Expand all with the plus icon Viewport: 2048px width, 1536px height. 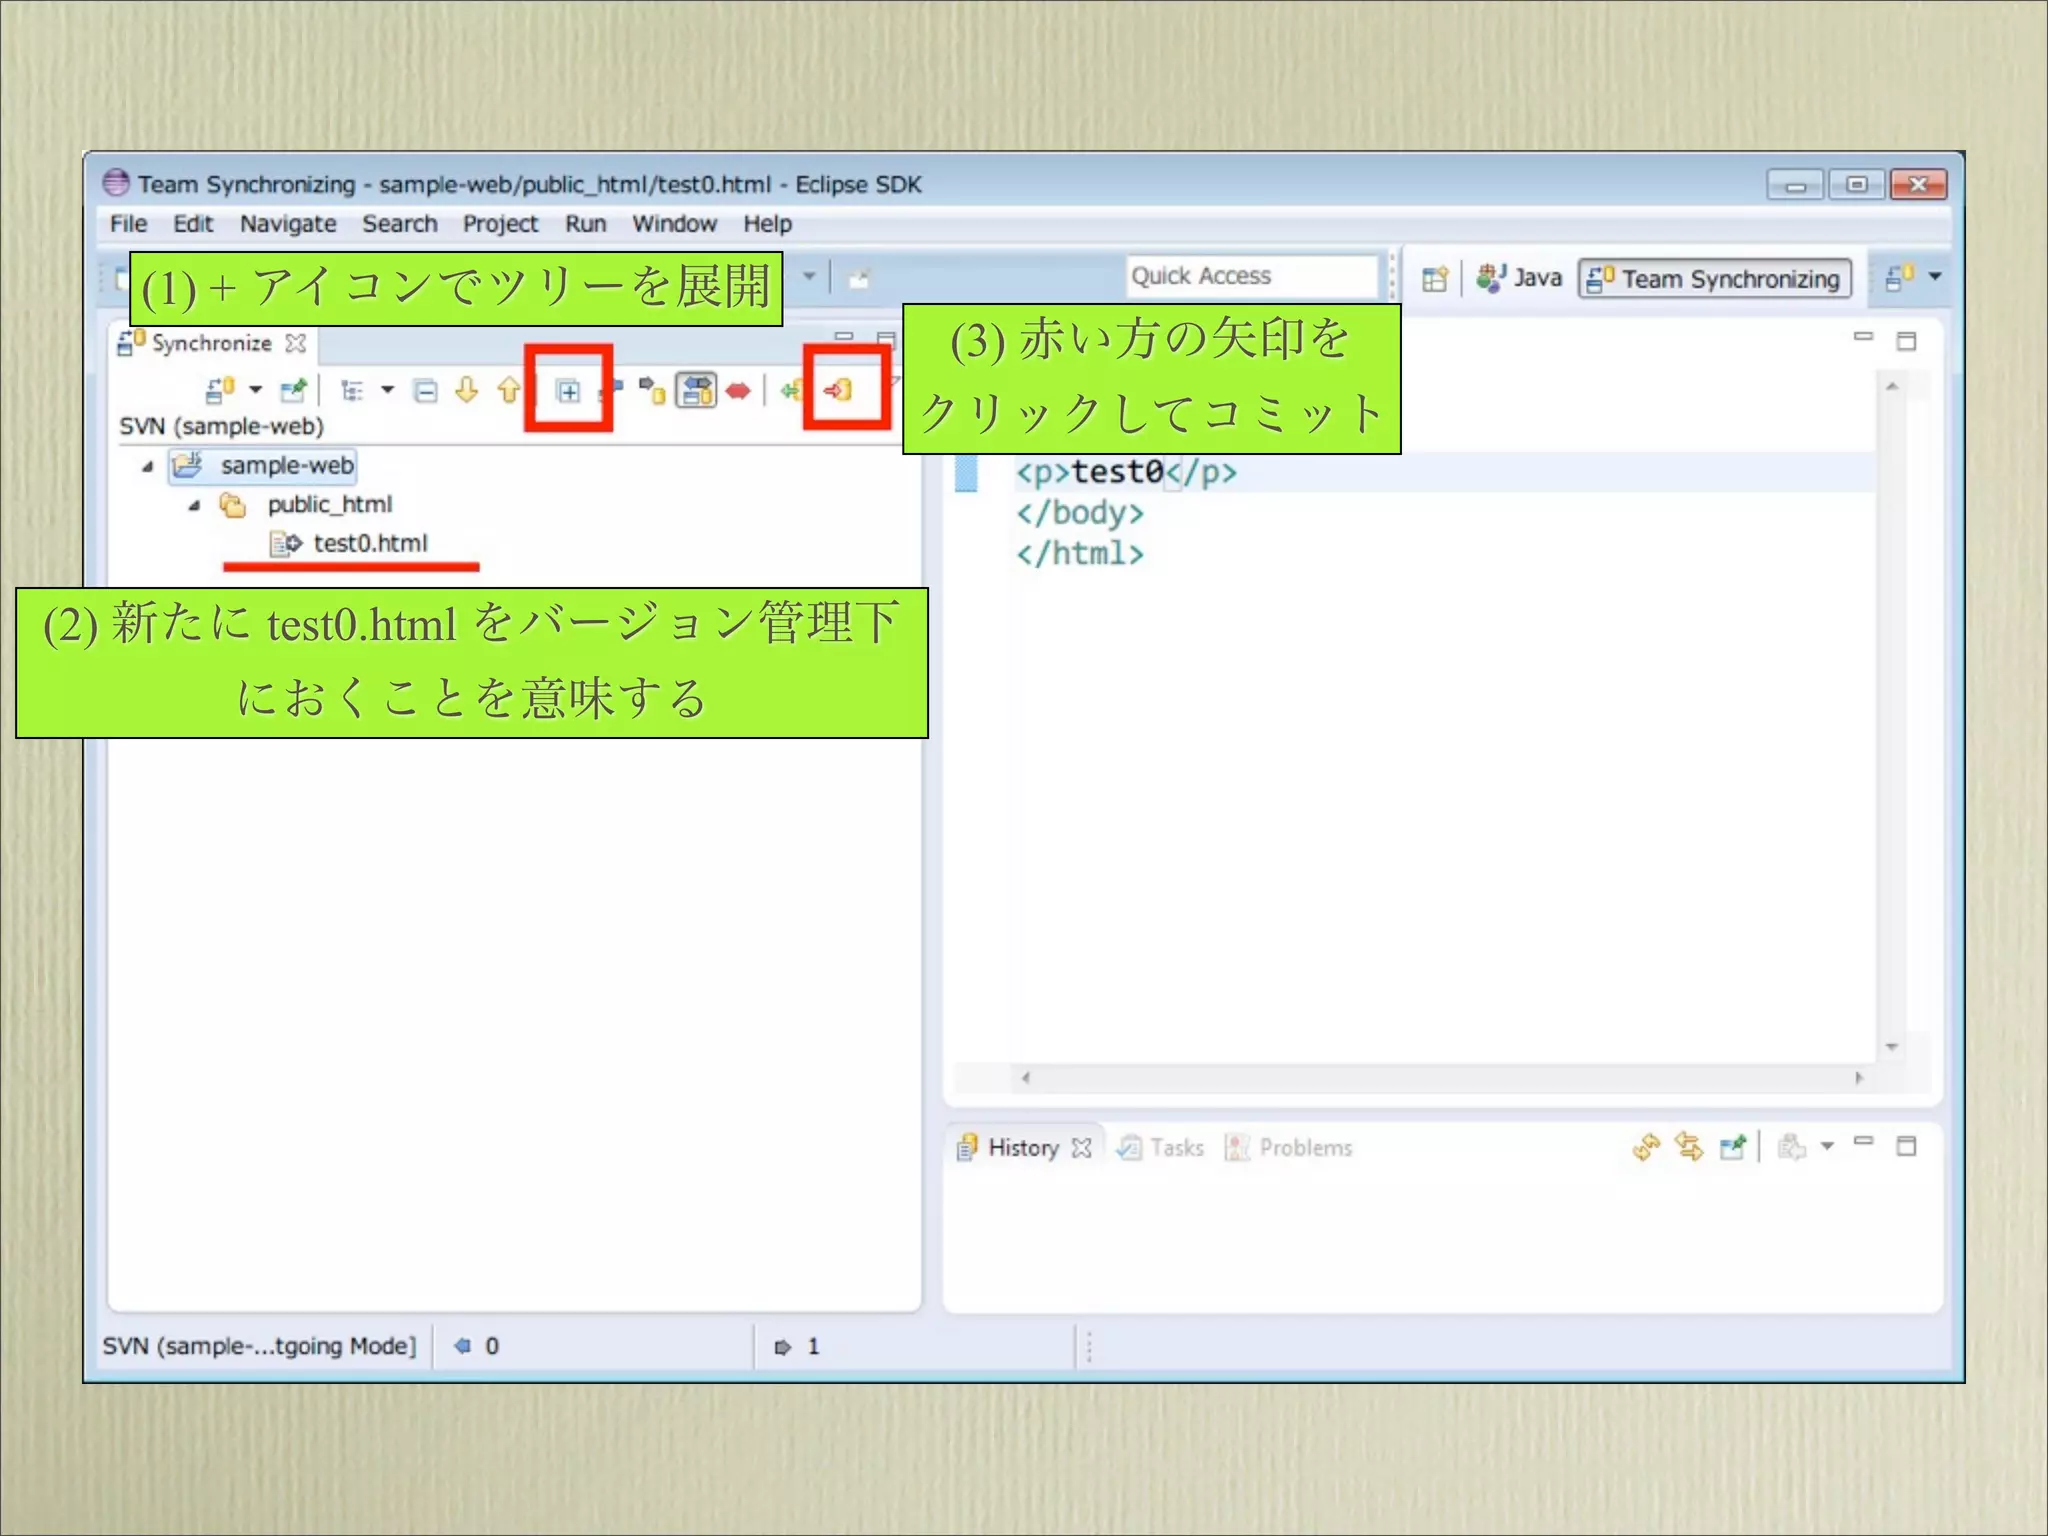click(x=568, y=391)
